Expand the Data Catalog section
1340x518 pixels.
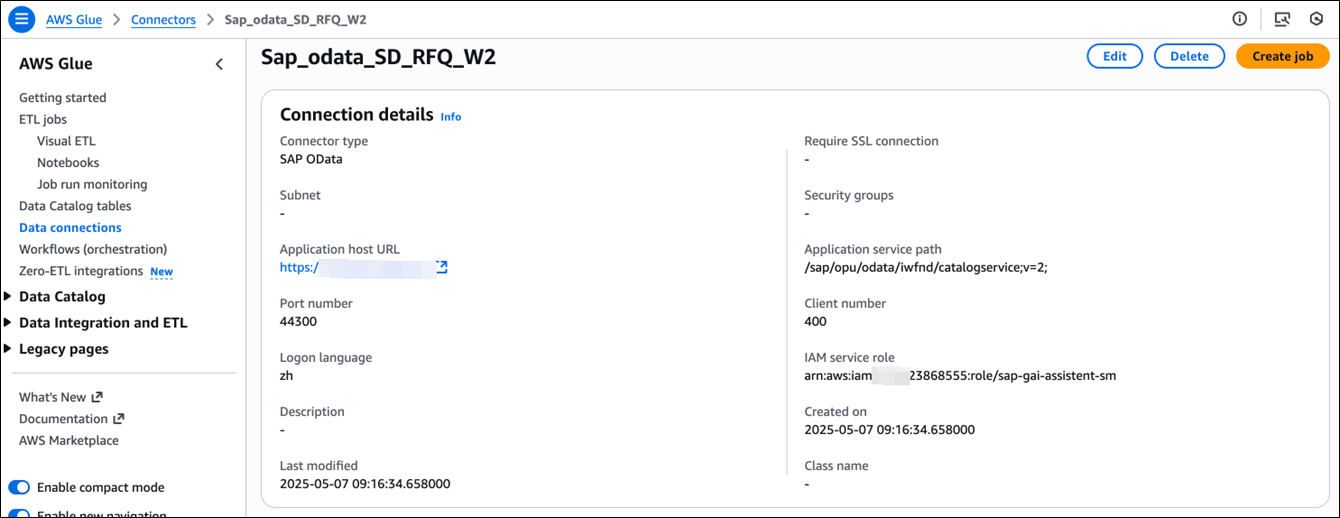pyautogui.click(x=9, y=296)
